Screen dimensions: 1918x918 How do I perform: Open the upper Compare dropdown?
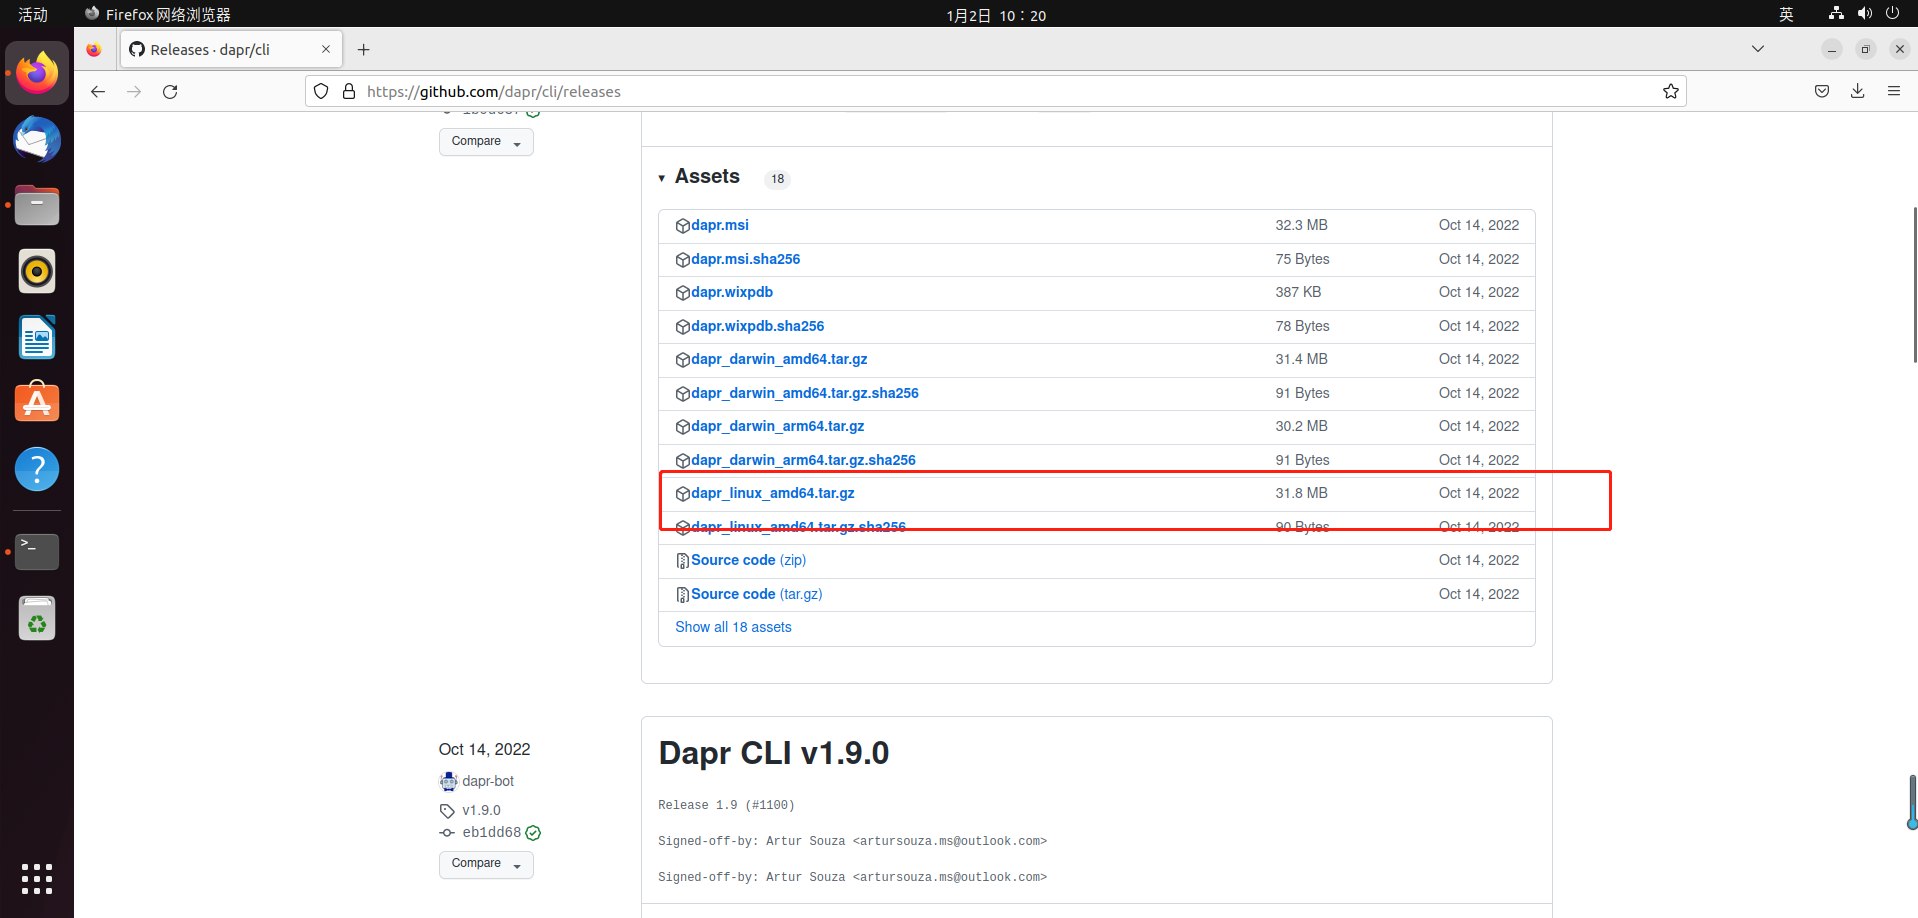(x=486, y=142)
